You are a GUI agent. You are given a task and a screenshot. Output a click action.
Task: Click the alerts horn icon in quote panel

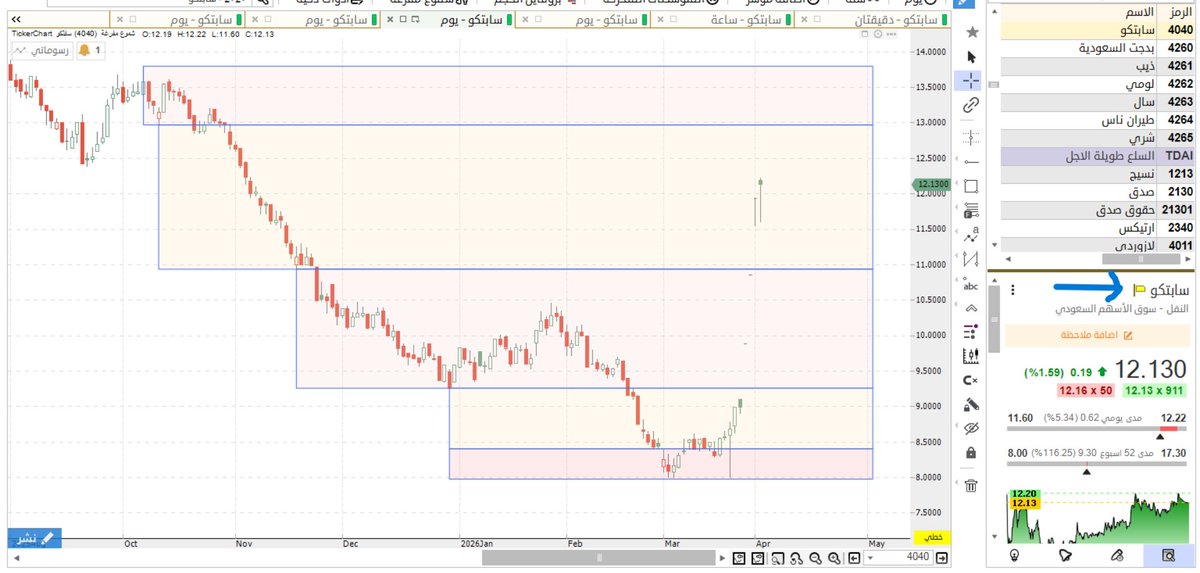1065,554
